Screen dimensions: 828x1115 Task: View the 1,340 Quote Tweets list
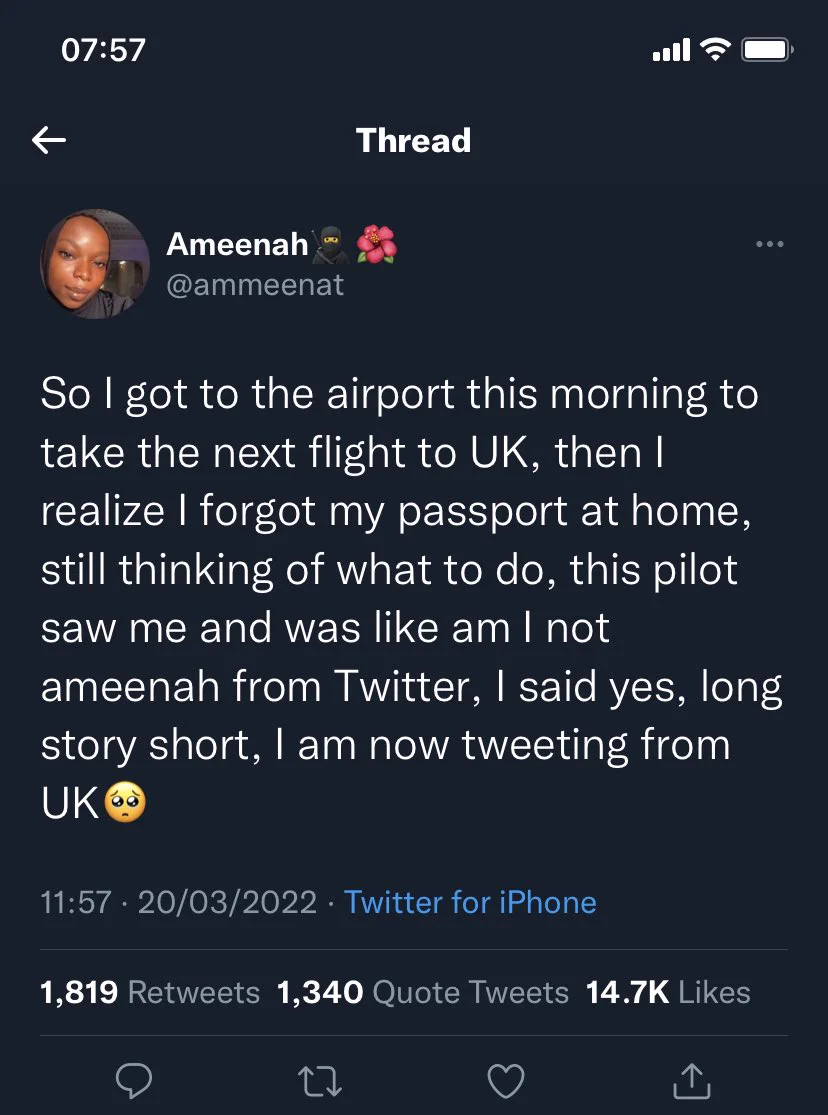(423, 992)
